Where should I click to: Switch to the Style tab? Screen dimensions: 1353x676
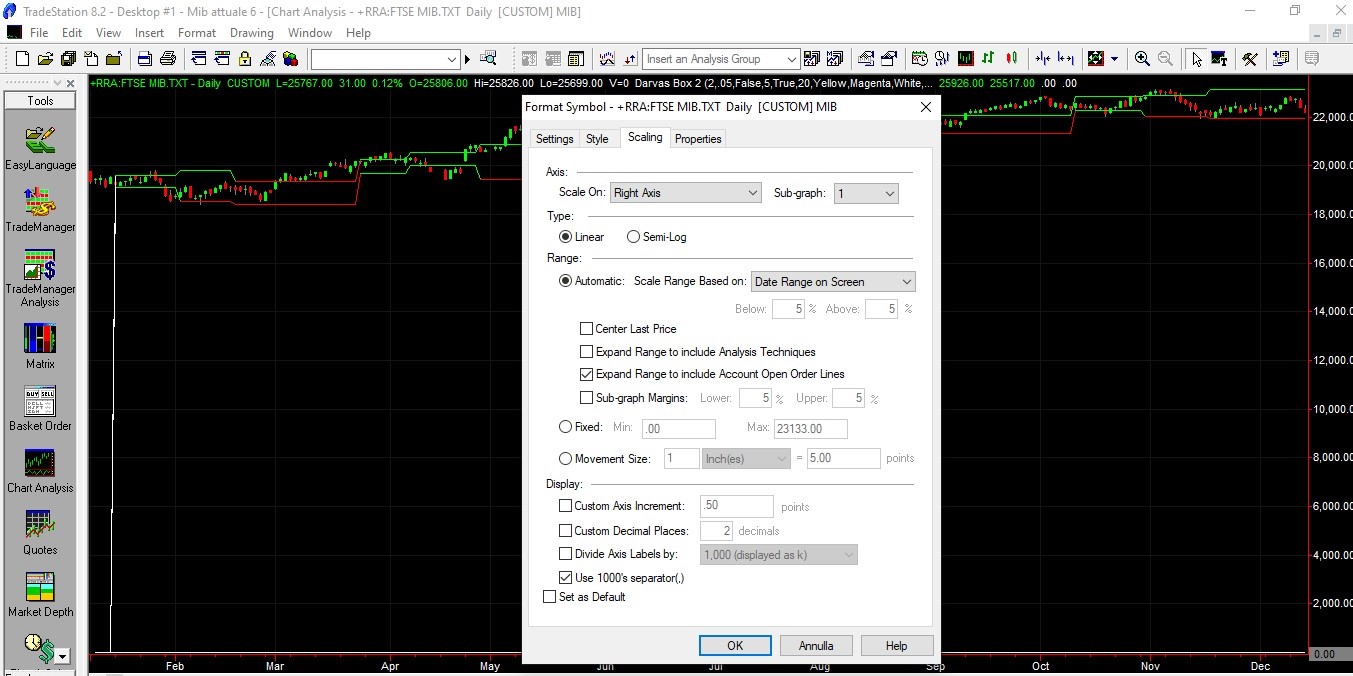tap(597, 139)
